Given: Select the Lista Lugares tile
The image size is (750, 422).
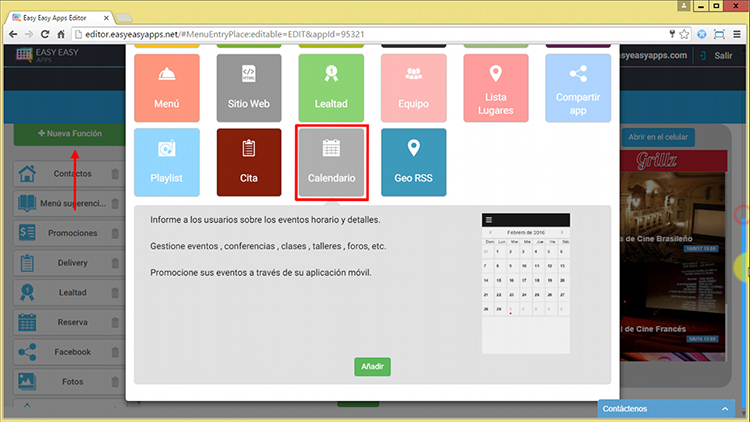Looking at the screenshot, I should coord(496,88).
